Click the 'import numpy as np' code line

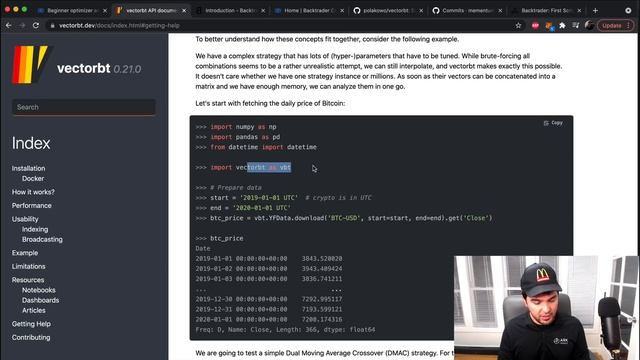[236, 127]
